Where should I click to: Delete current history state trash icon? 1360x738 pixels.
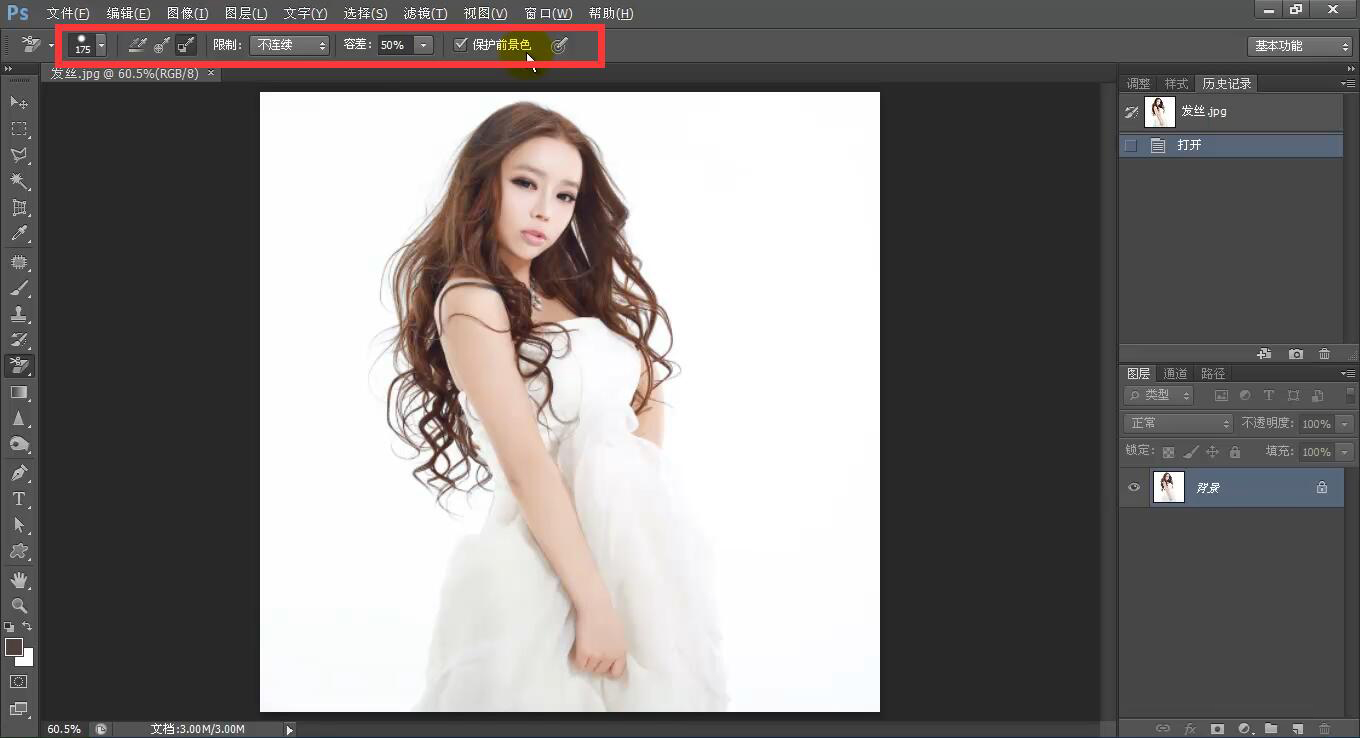pyautogui.click(x=1324, y=354)
